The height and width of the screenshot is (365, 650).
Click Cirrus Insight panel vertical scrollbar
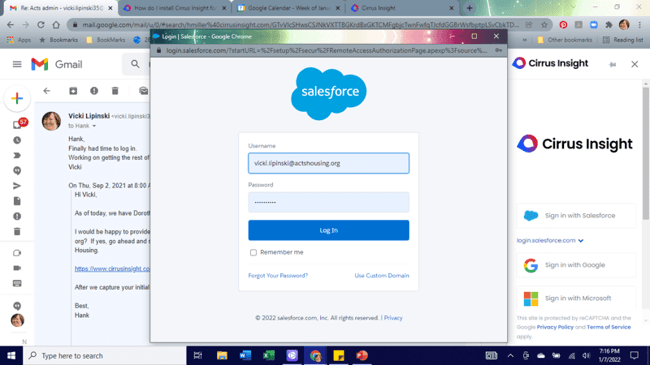point(646,153)
